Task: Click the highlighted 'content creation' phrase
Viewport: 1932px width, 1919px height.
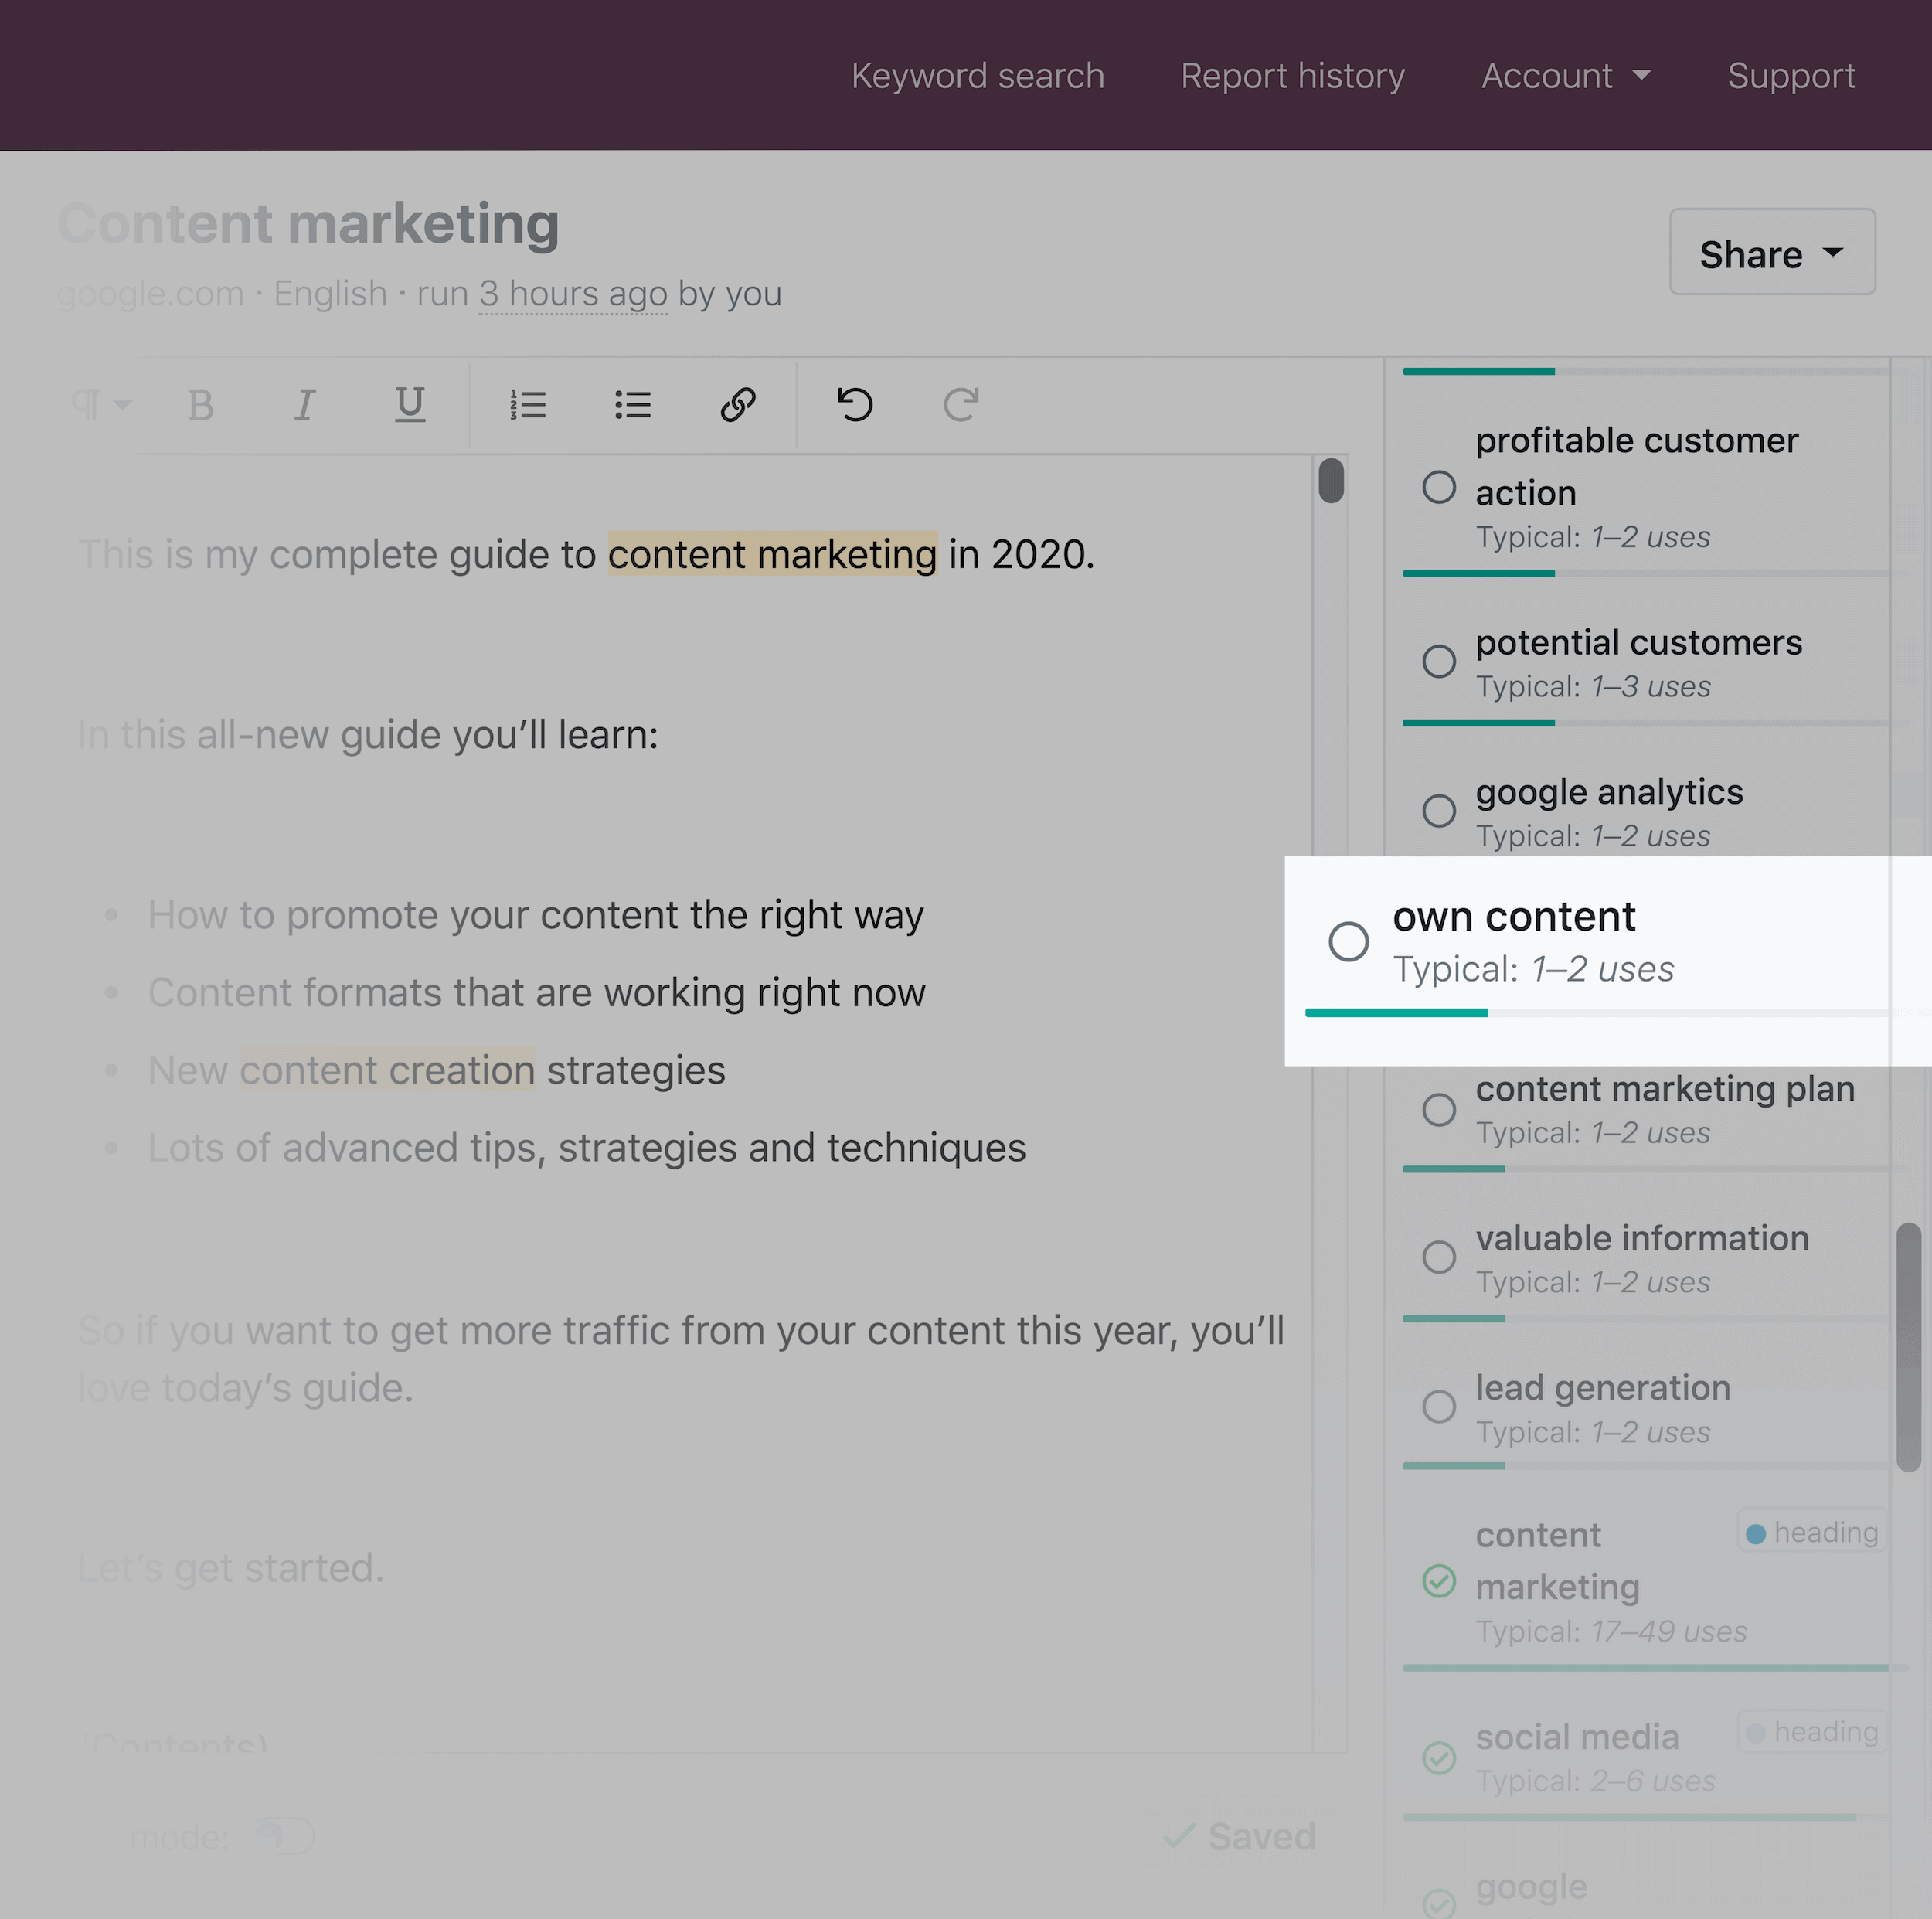Action: click(387, 1070)
